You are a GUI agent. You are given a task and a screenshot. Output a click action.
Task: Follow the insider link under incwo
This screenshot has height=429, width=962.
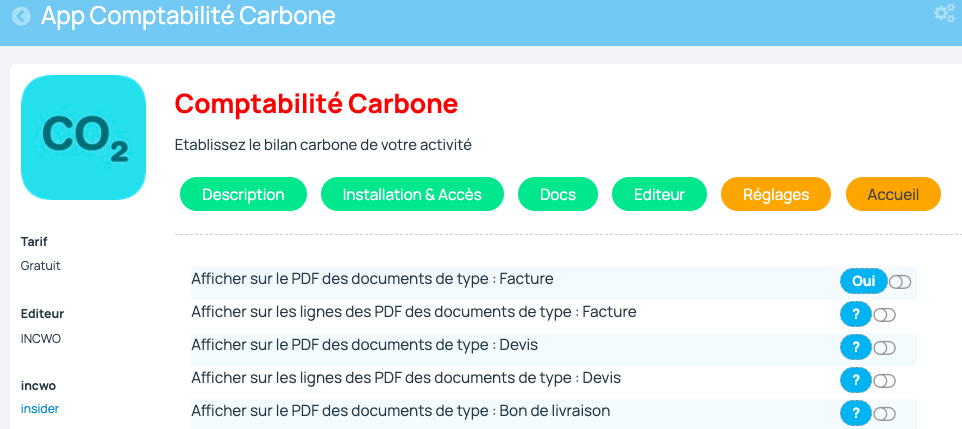coord(40,409)
